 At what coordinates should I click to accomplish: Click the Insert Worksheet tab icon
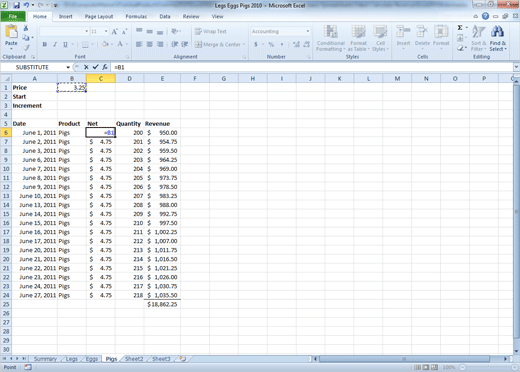182,359
